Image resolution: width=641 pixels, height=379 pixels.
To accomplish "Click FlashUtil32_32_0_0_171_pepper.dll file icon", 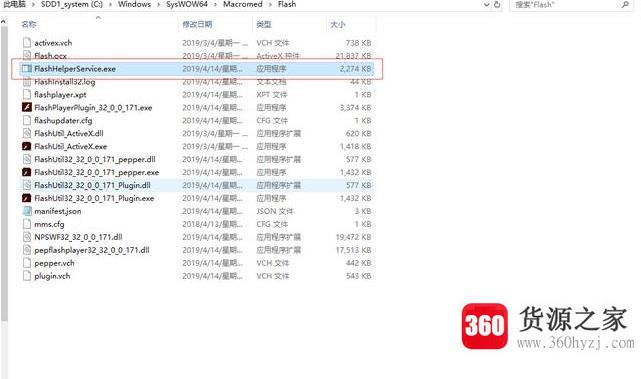I will (x=27, y=159).
